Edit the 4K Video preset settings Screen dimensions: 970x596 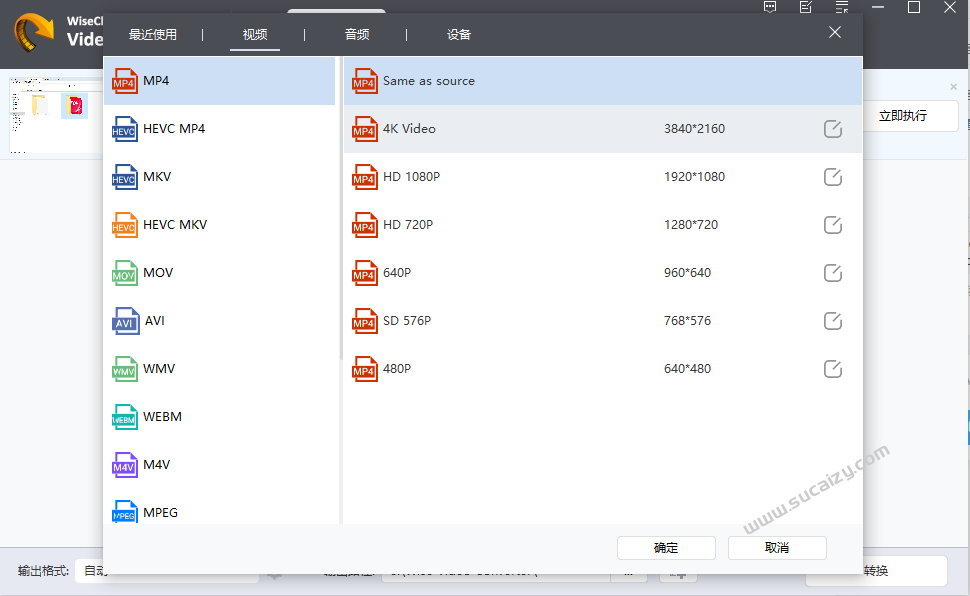[x=832, y=129]
